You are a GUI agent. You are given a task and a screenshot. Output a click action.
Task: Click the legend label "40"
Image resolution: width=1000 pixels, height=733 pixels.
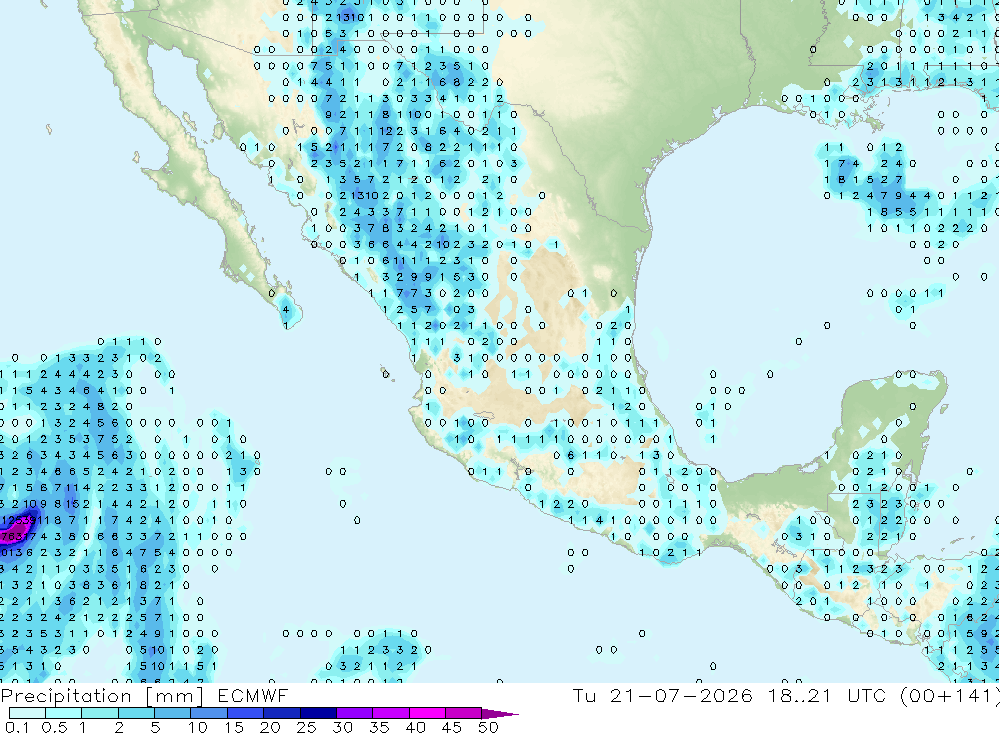[x=415, y=727]
